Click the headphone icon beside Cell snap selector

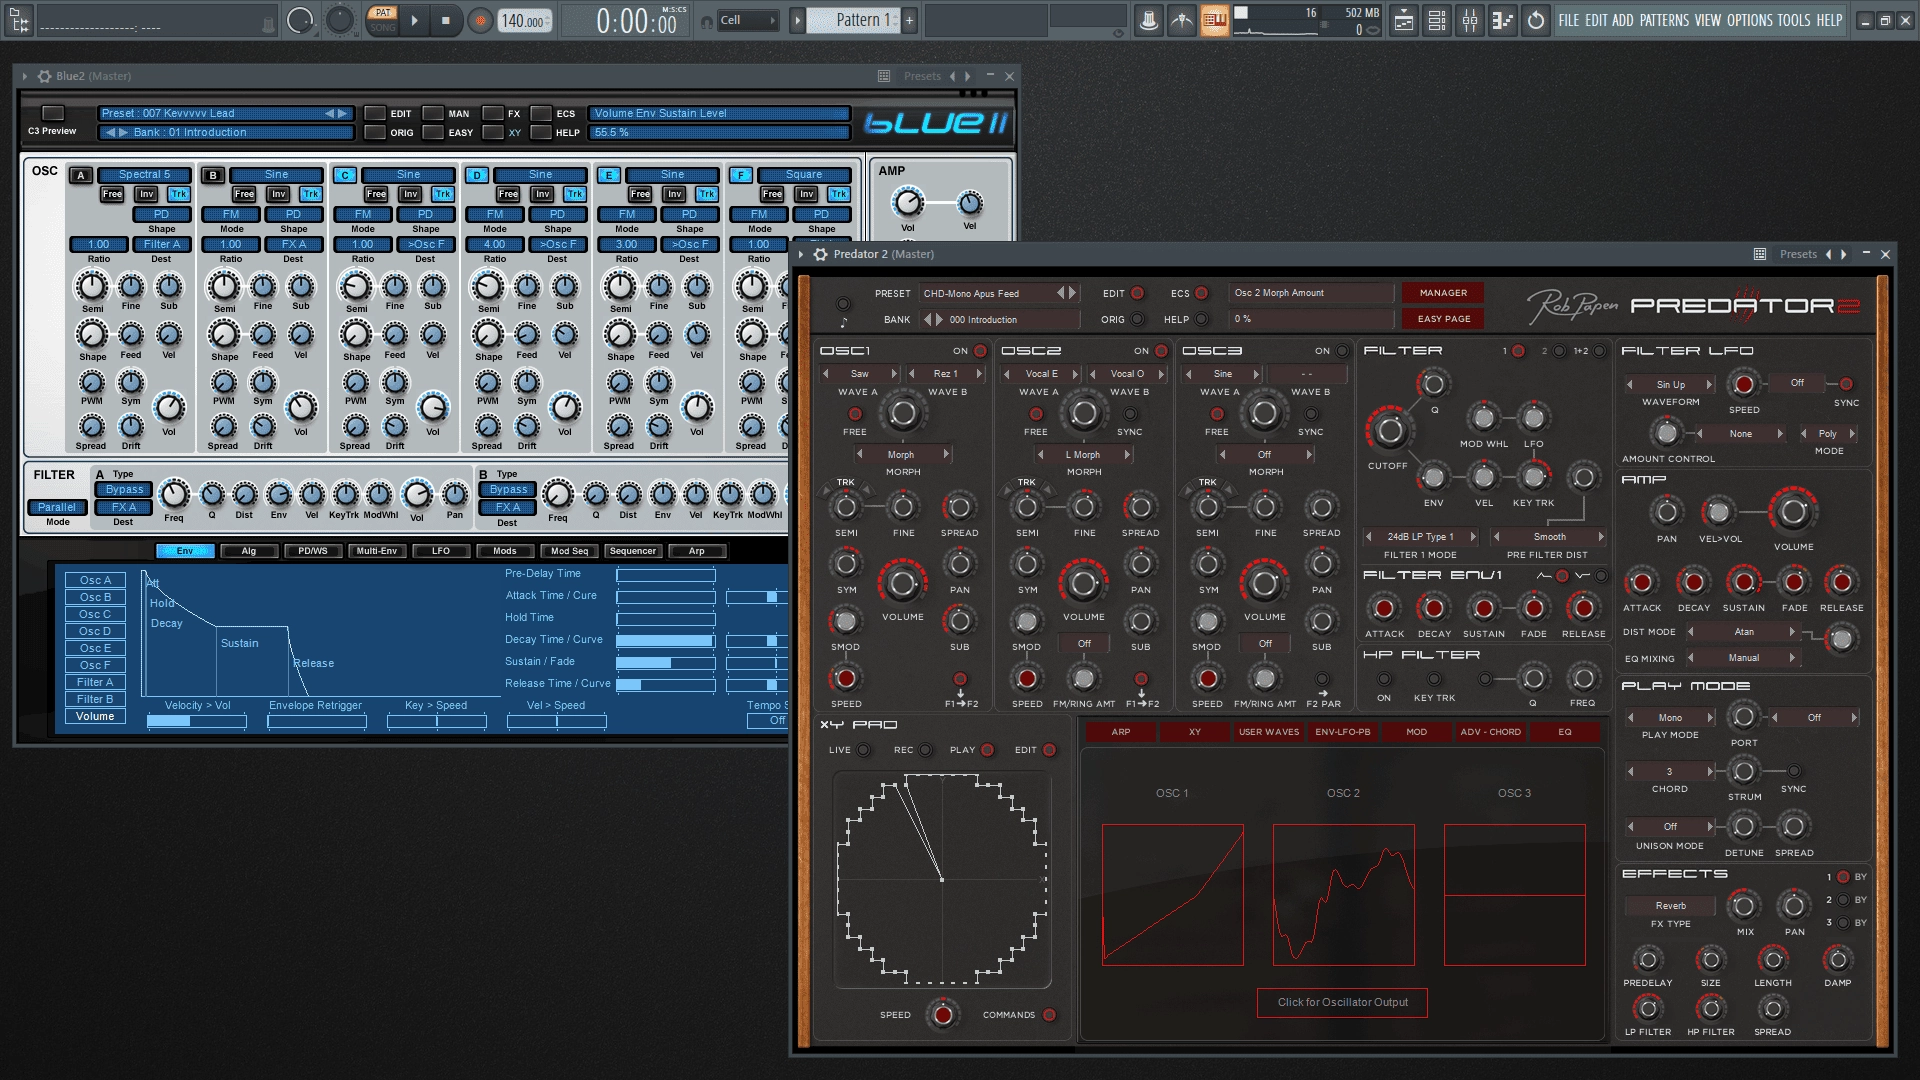pos(707,21)
